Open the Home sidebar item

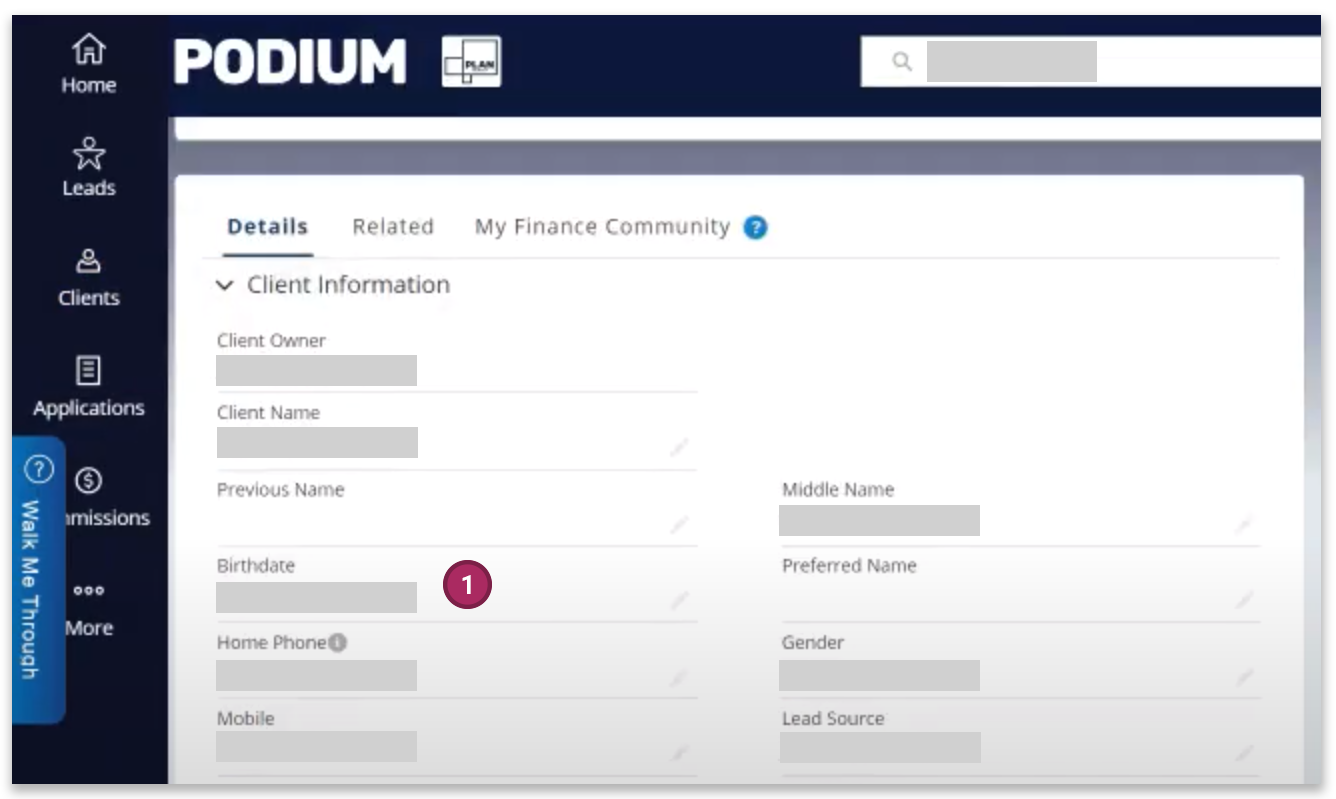89,64
